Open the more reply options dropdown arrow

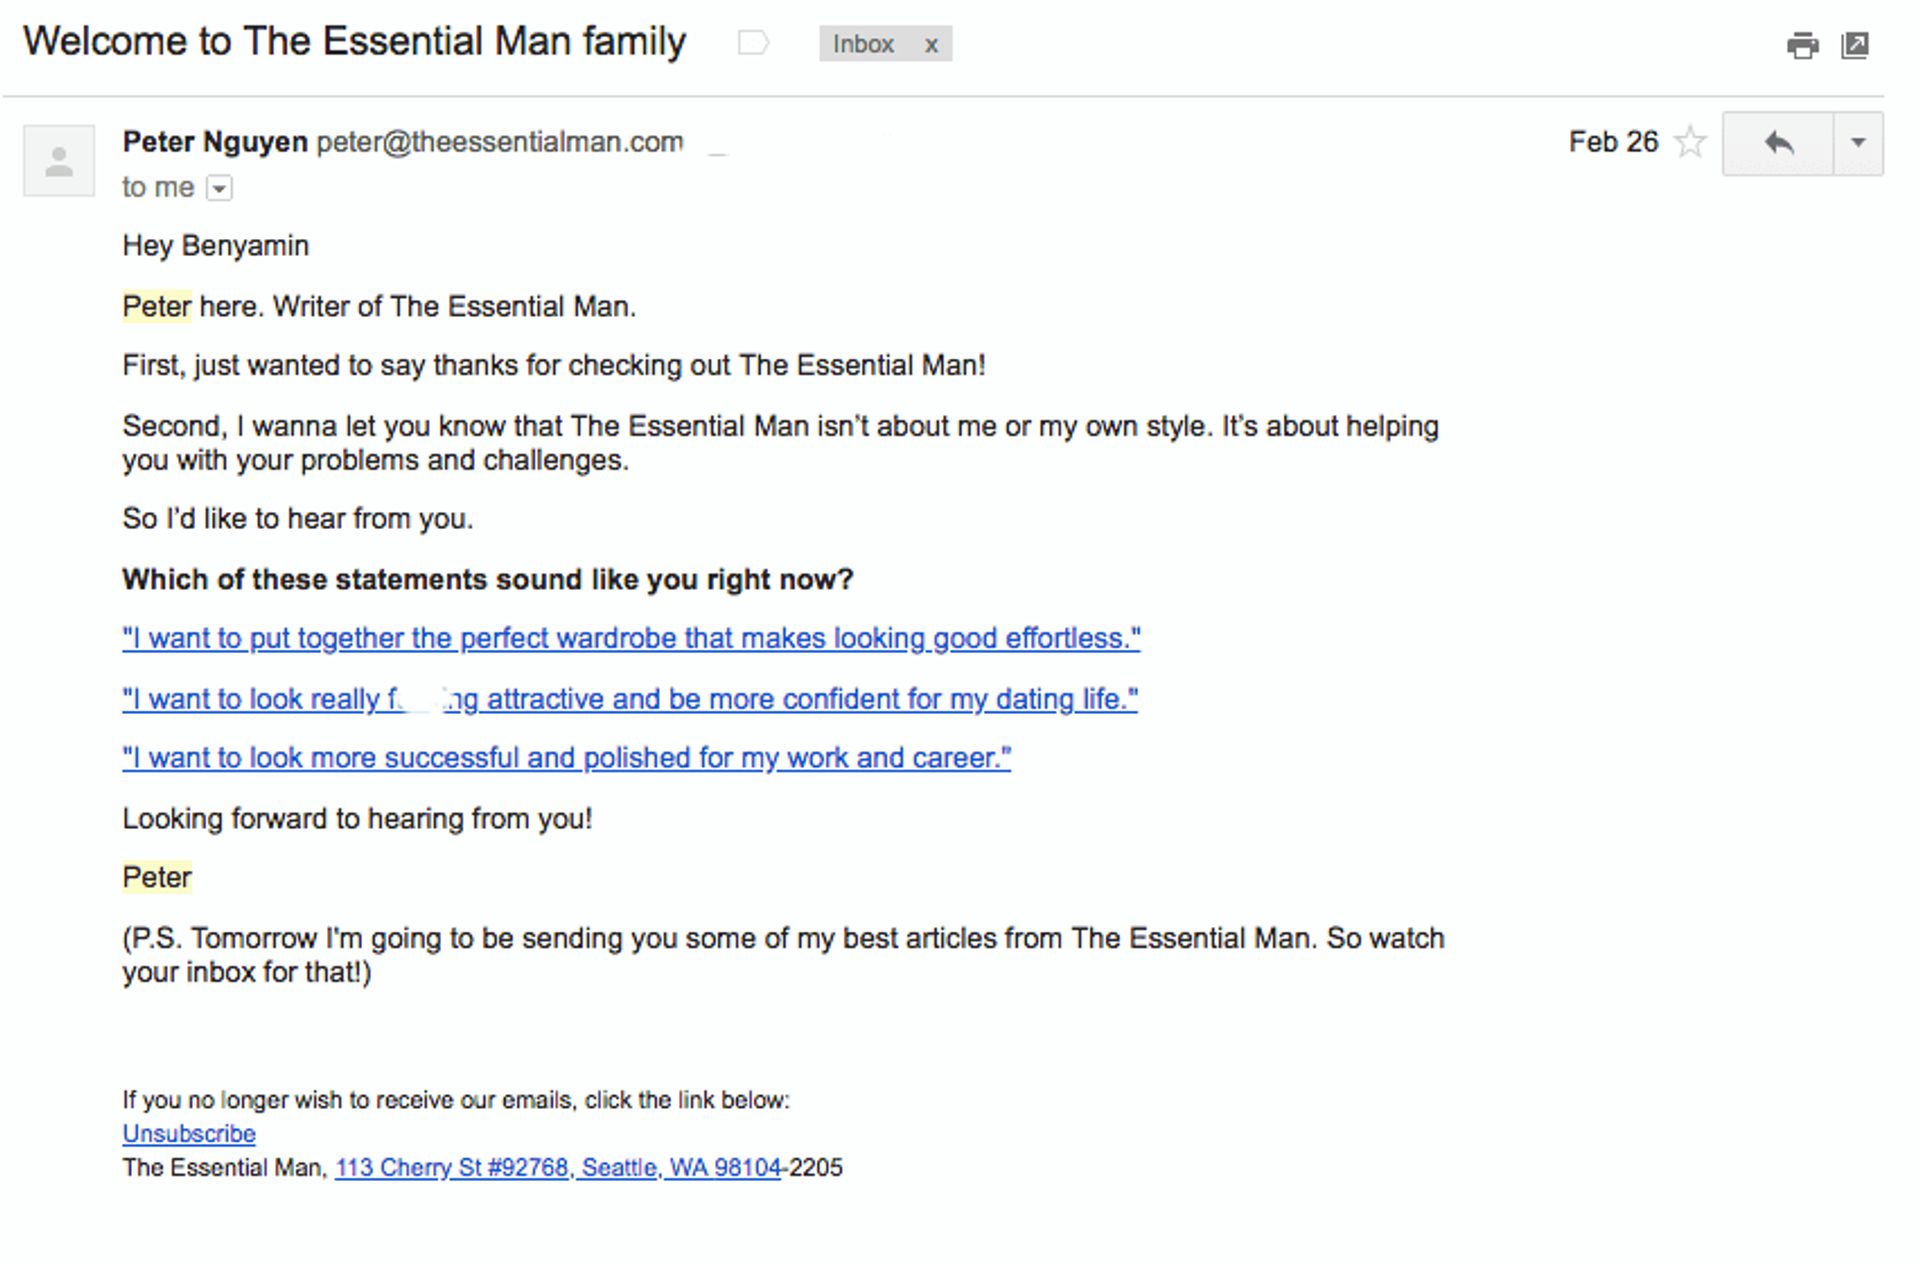(x=1856, y=142)
